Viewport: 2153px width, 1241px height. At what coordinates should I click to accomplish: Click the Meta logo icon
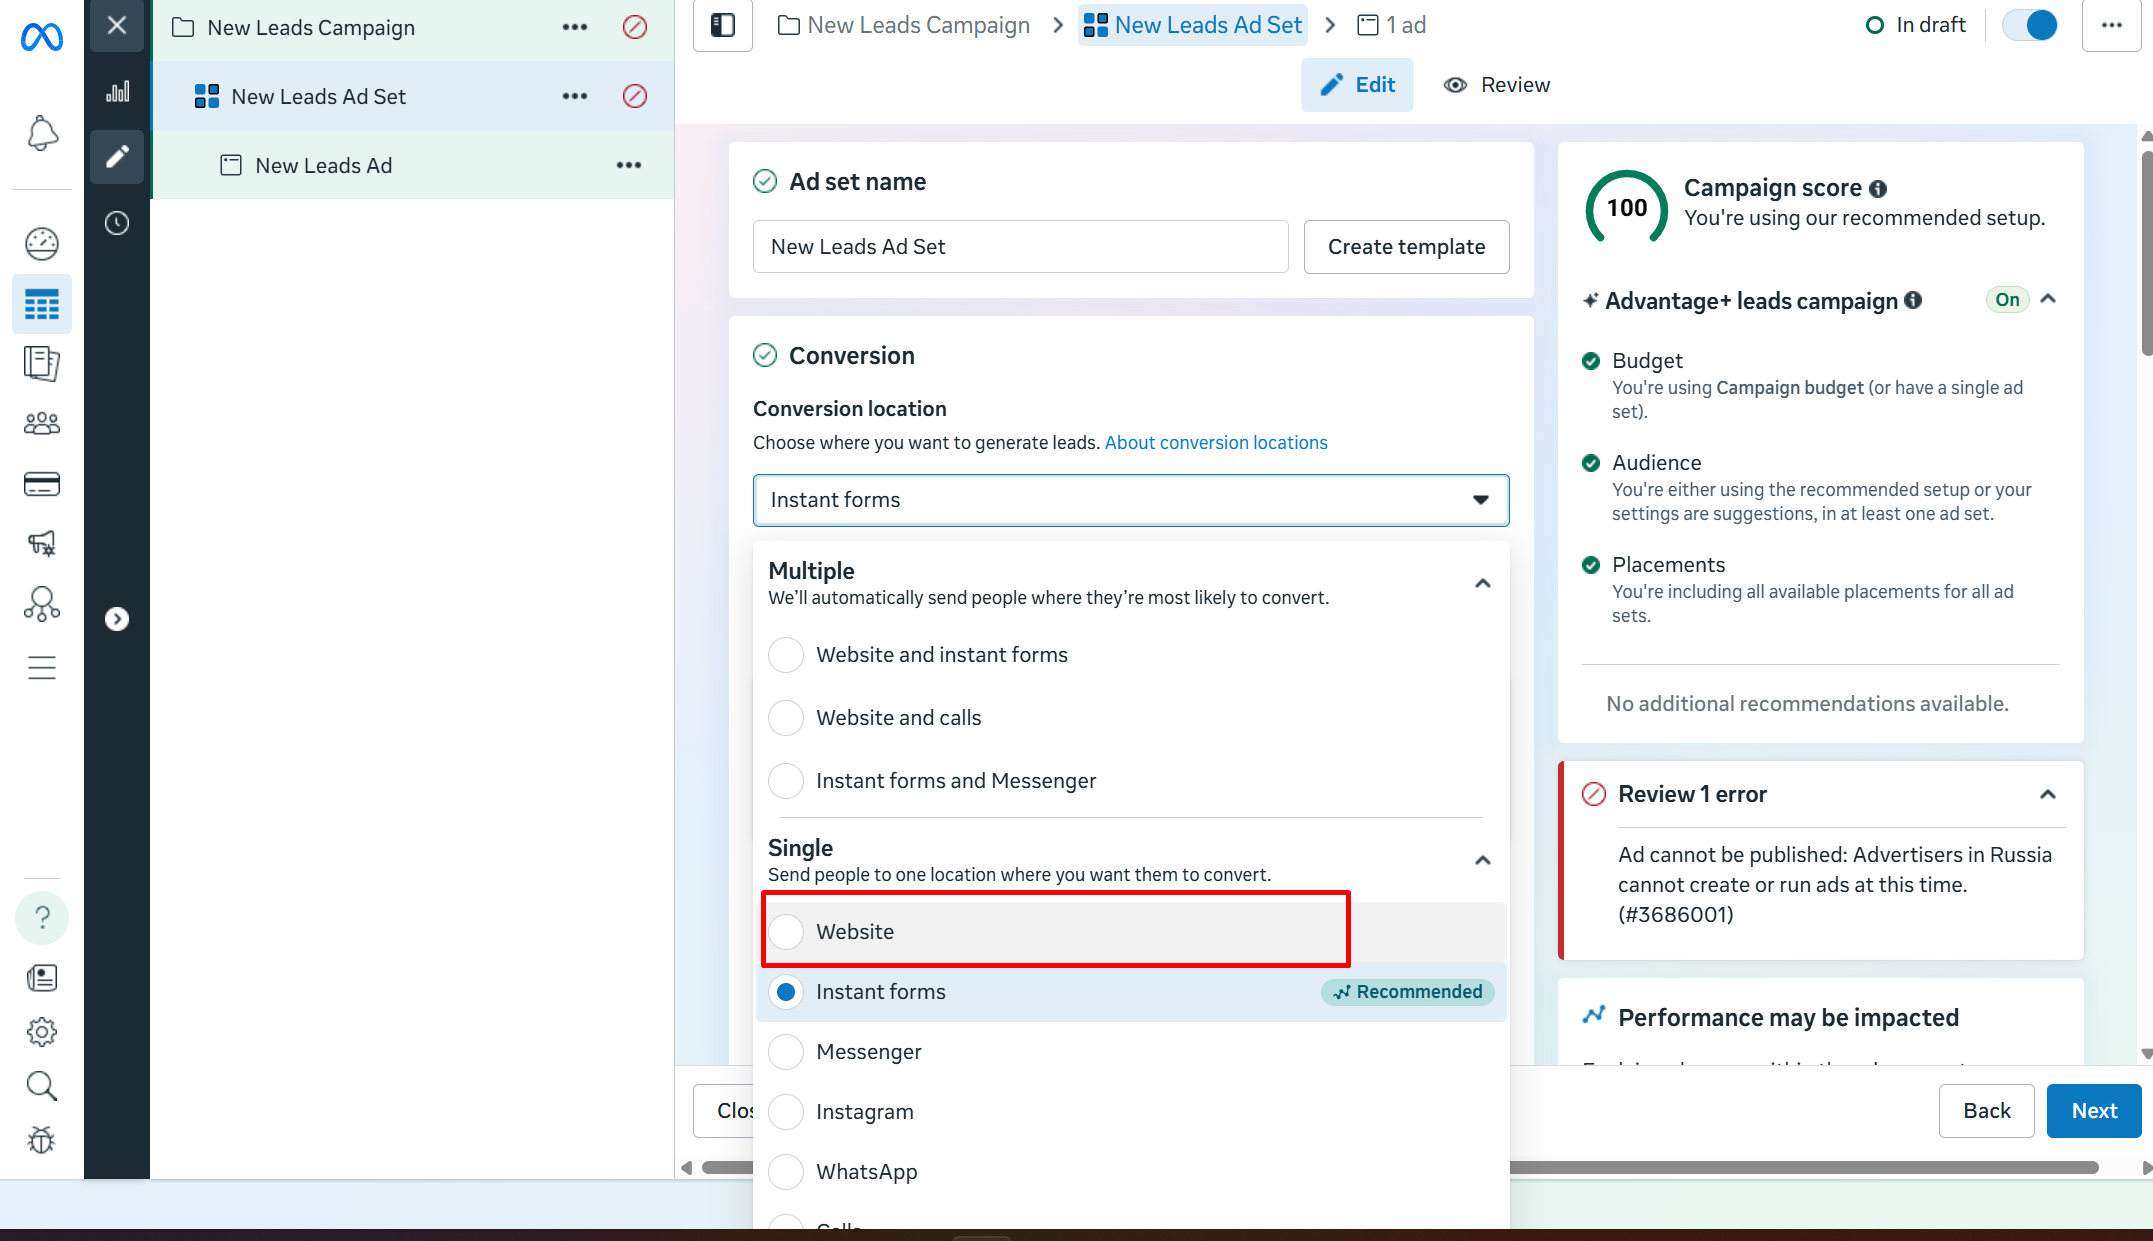(x=42, y=37)
